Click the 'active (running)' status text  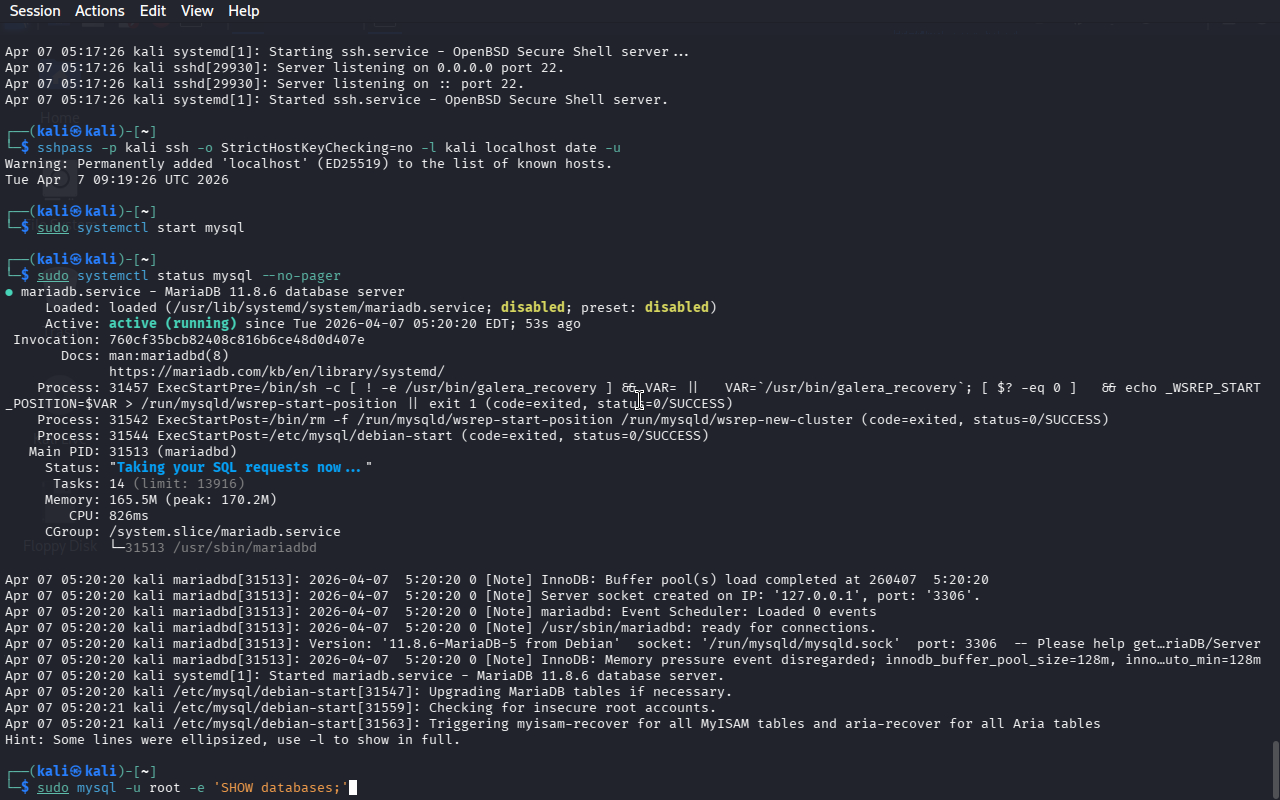(173, 324)
